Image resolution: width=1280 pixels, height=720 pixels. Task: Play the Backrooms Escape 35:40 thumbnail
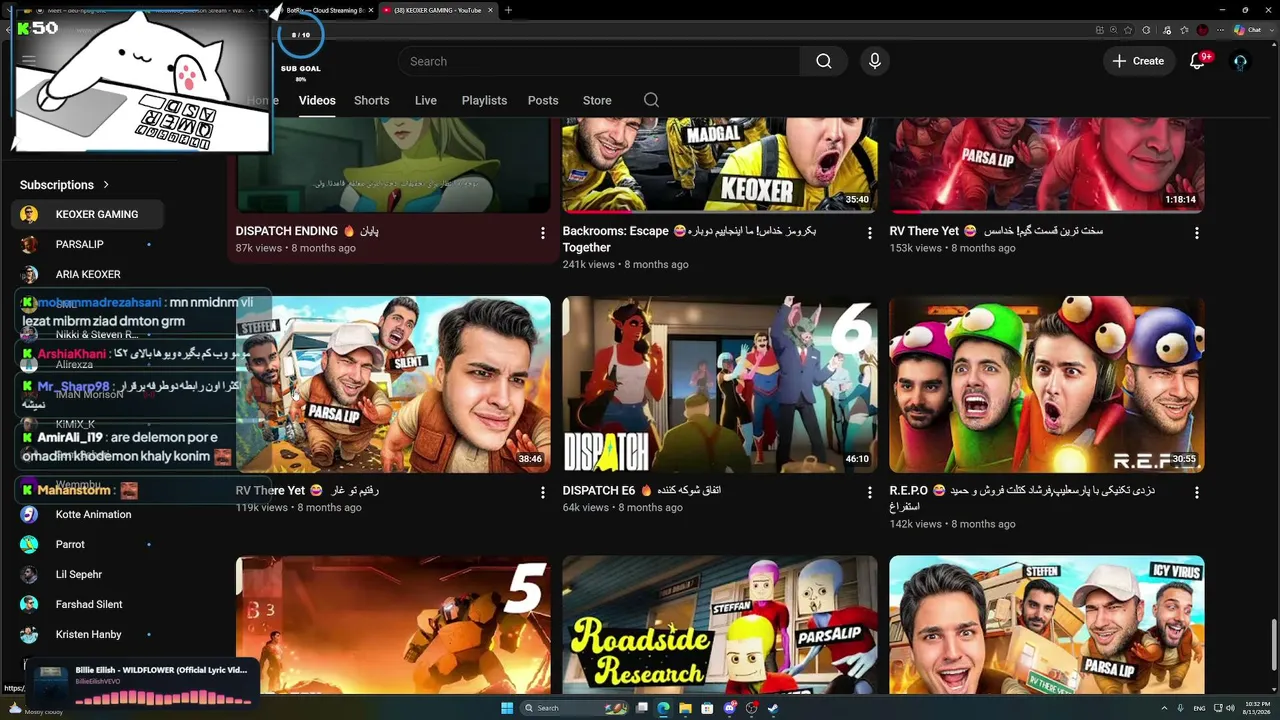720,165
